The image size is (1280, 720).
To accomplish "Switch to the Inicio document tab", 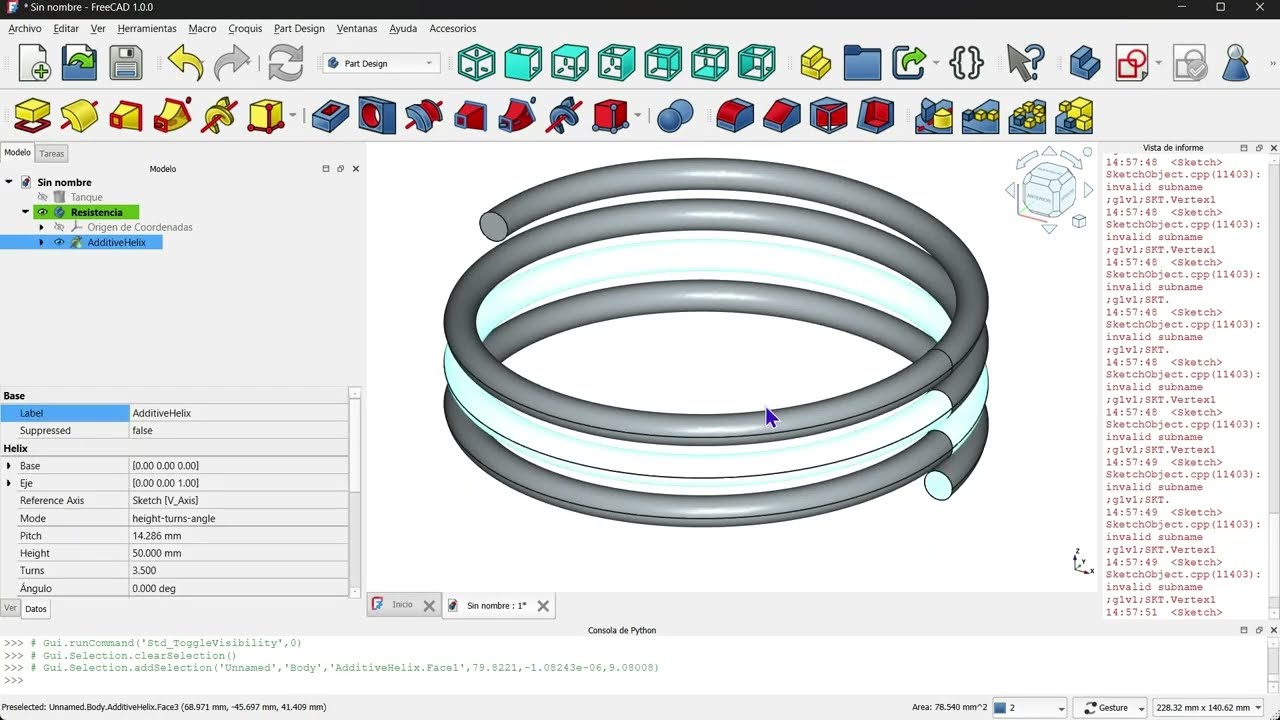I will click(402, 605).
